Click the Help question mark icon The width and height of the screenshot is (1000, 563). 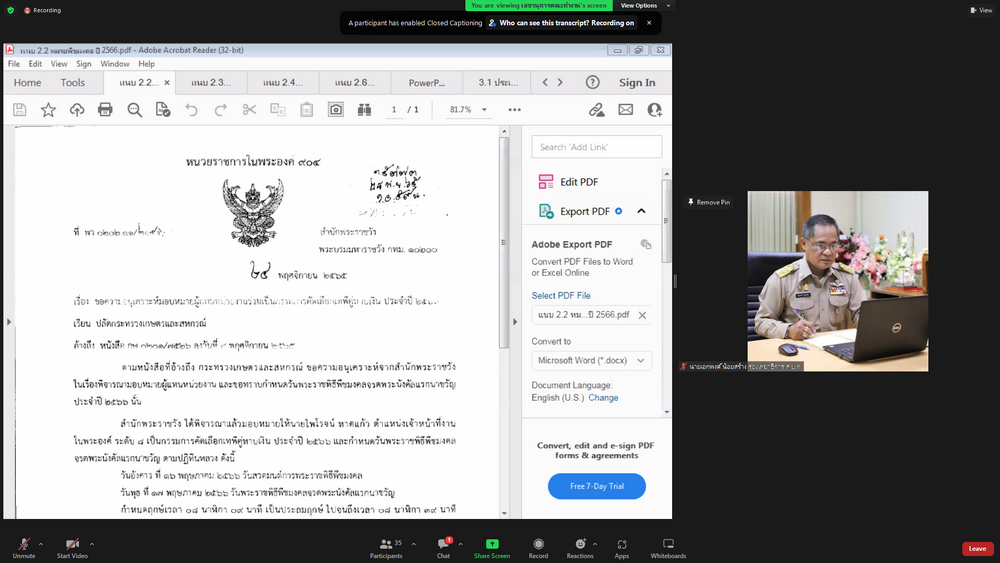[x=592, y=82]
